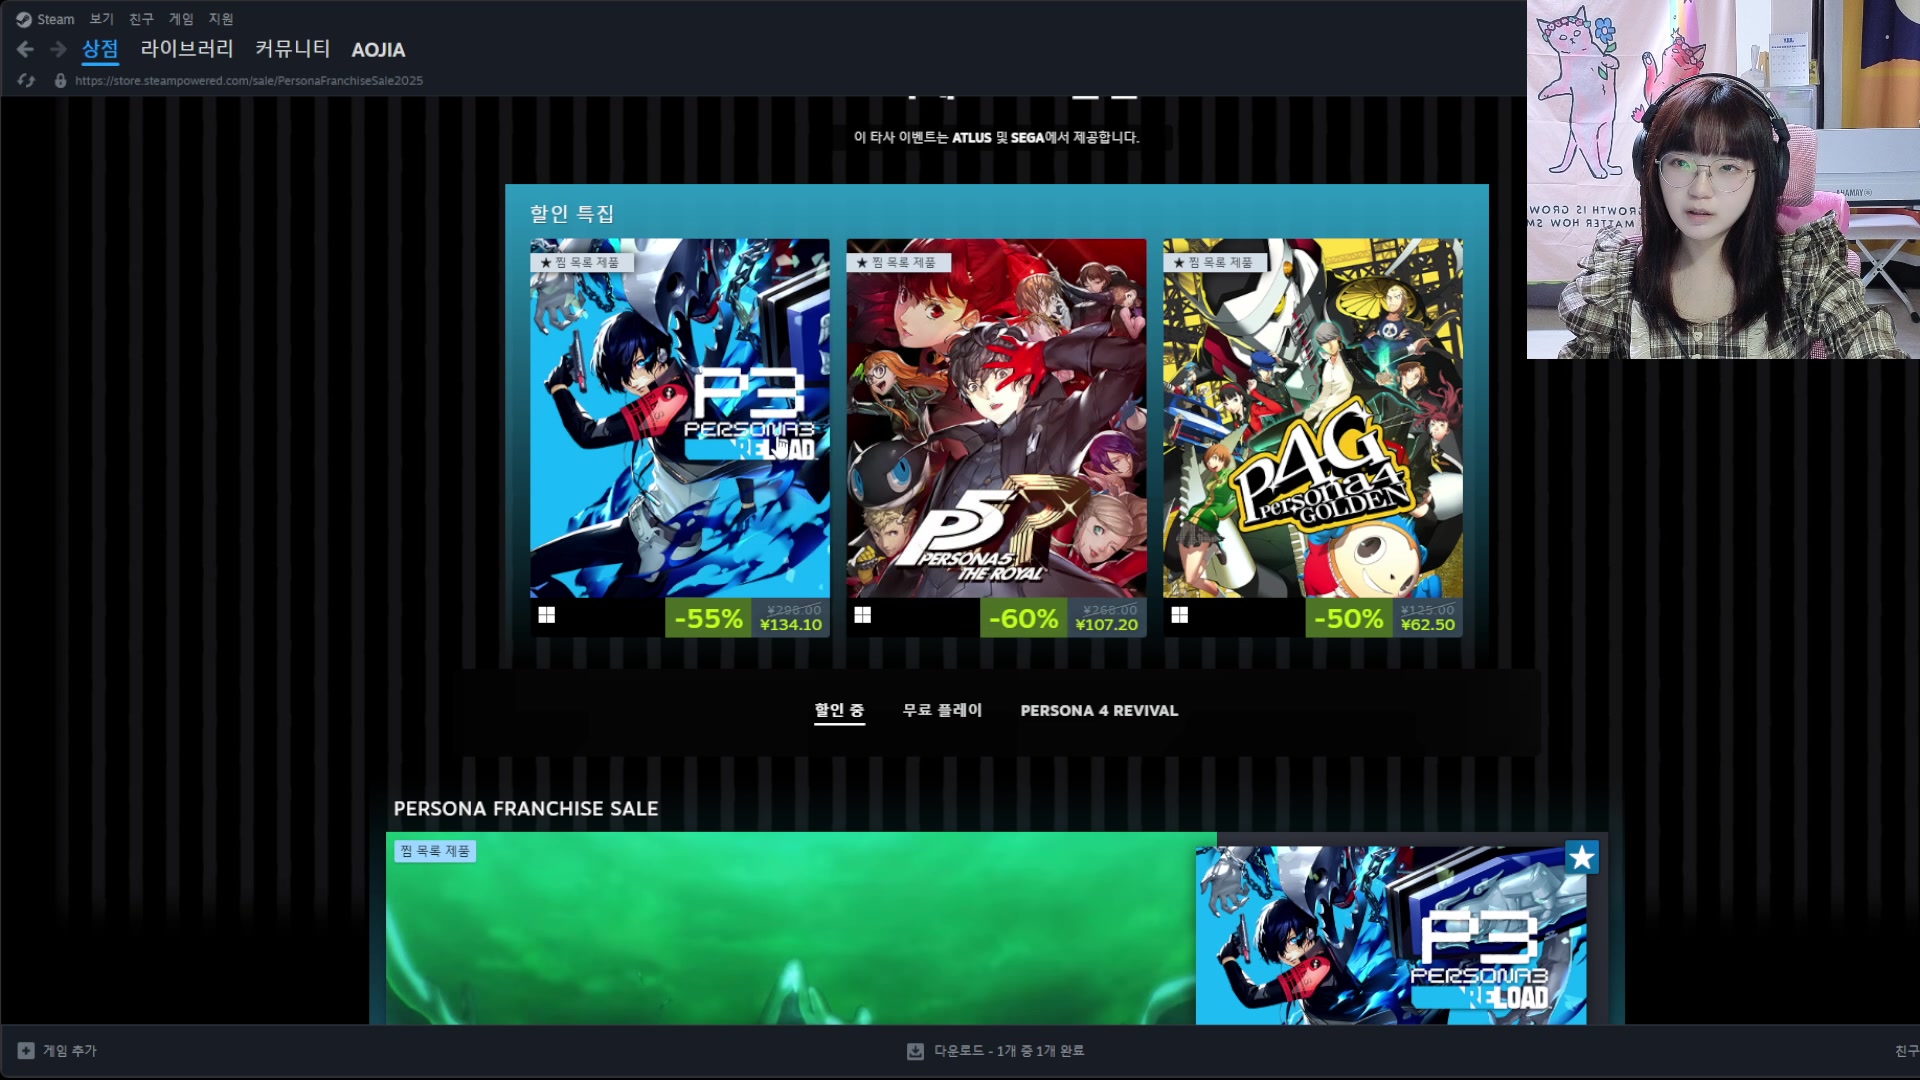Click the 할인 특집 heading
1920x1080 pixels.
pos(572,213)
